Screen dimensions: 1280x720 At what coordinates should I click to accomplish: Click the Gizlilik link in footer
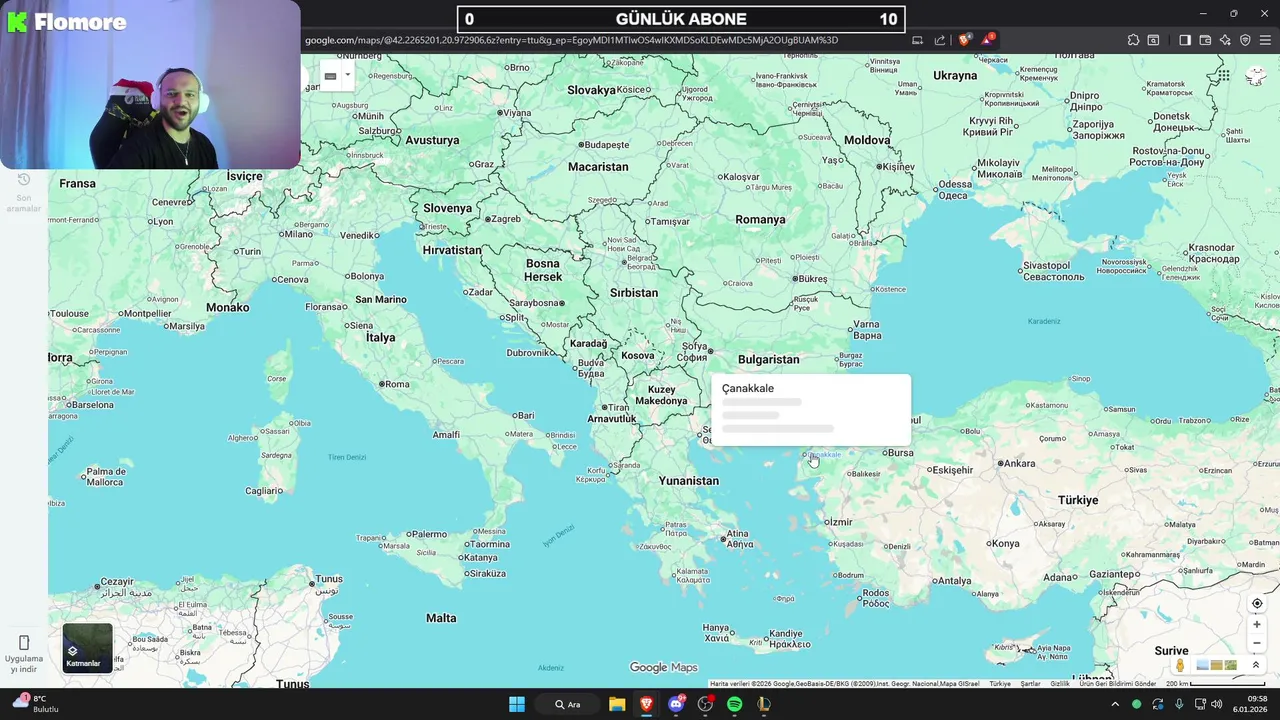click(x=1060, y=684)
